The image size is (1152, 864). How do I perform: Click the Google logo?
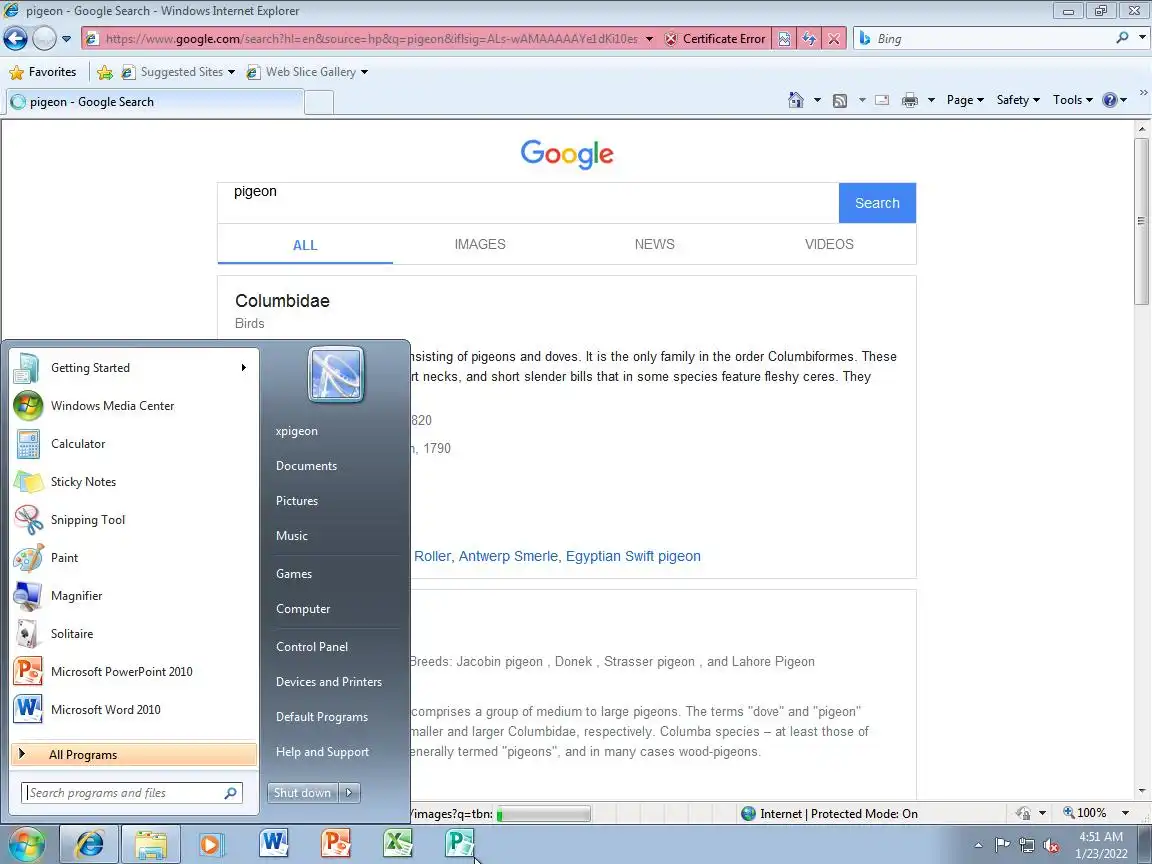coord(566,154)
